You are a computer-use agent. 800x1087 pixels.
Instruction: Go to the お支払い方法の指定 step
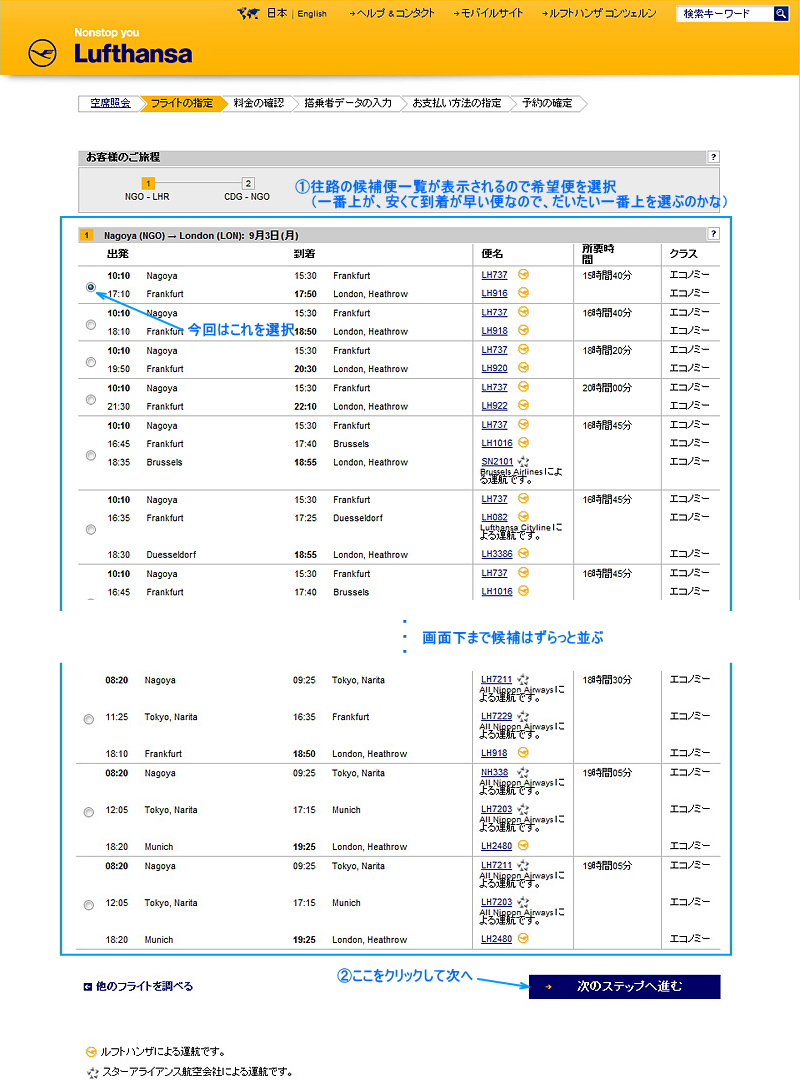tap(457, 103)
